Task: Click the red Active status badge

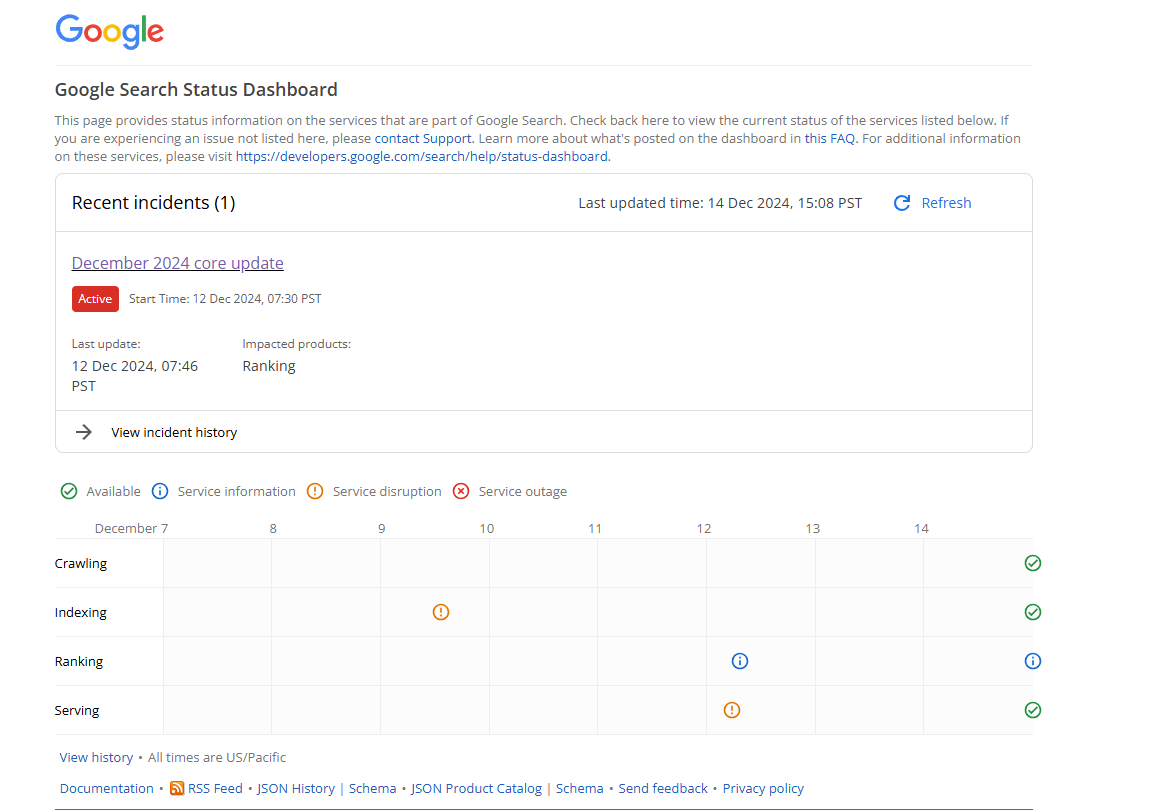Action: tap(95, 299)
